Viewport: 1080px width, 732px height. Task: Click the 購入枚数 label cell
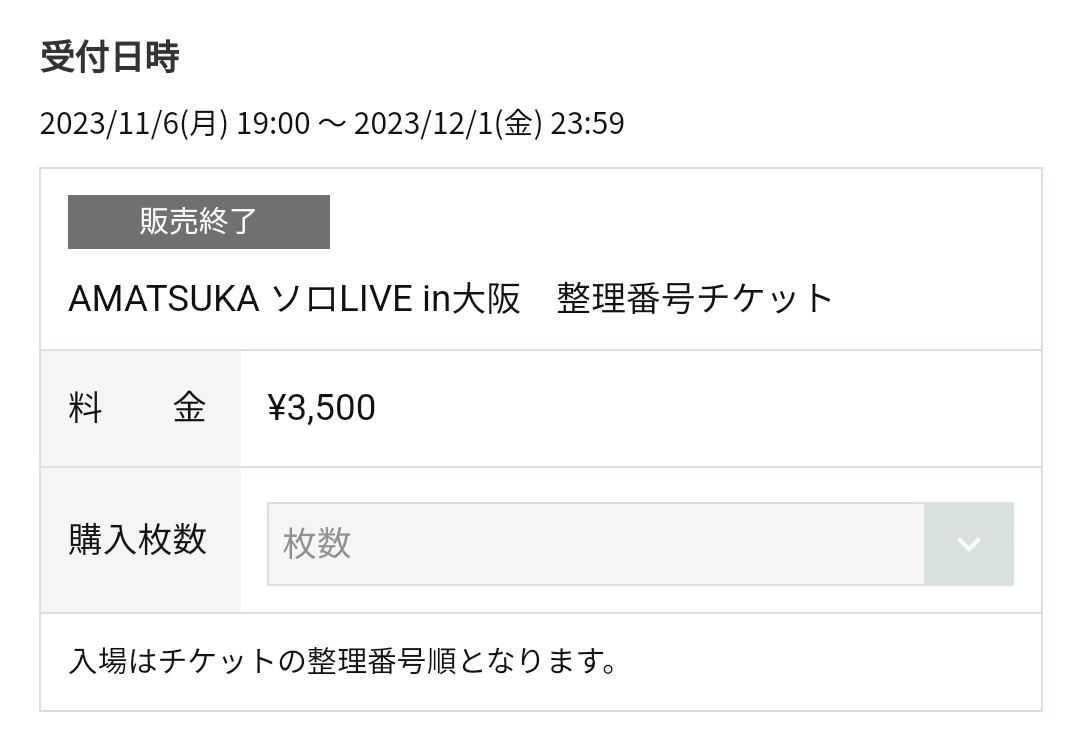[138, 540]
